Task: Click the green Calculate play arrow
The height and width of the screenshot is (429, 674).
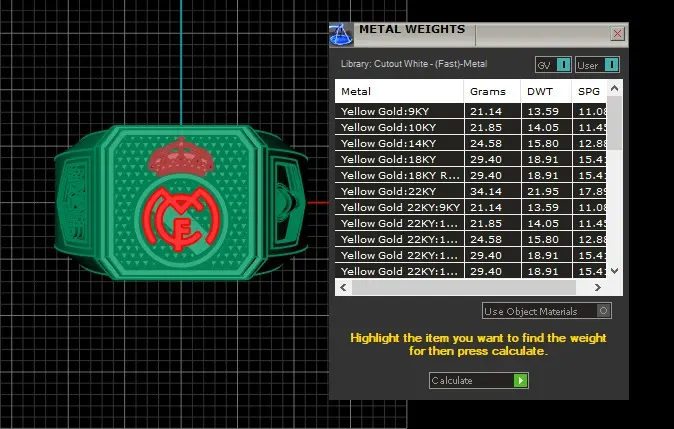Action: click(x=521, y=380)
